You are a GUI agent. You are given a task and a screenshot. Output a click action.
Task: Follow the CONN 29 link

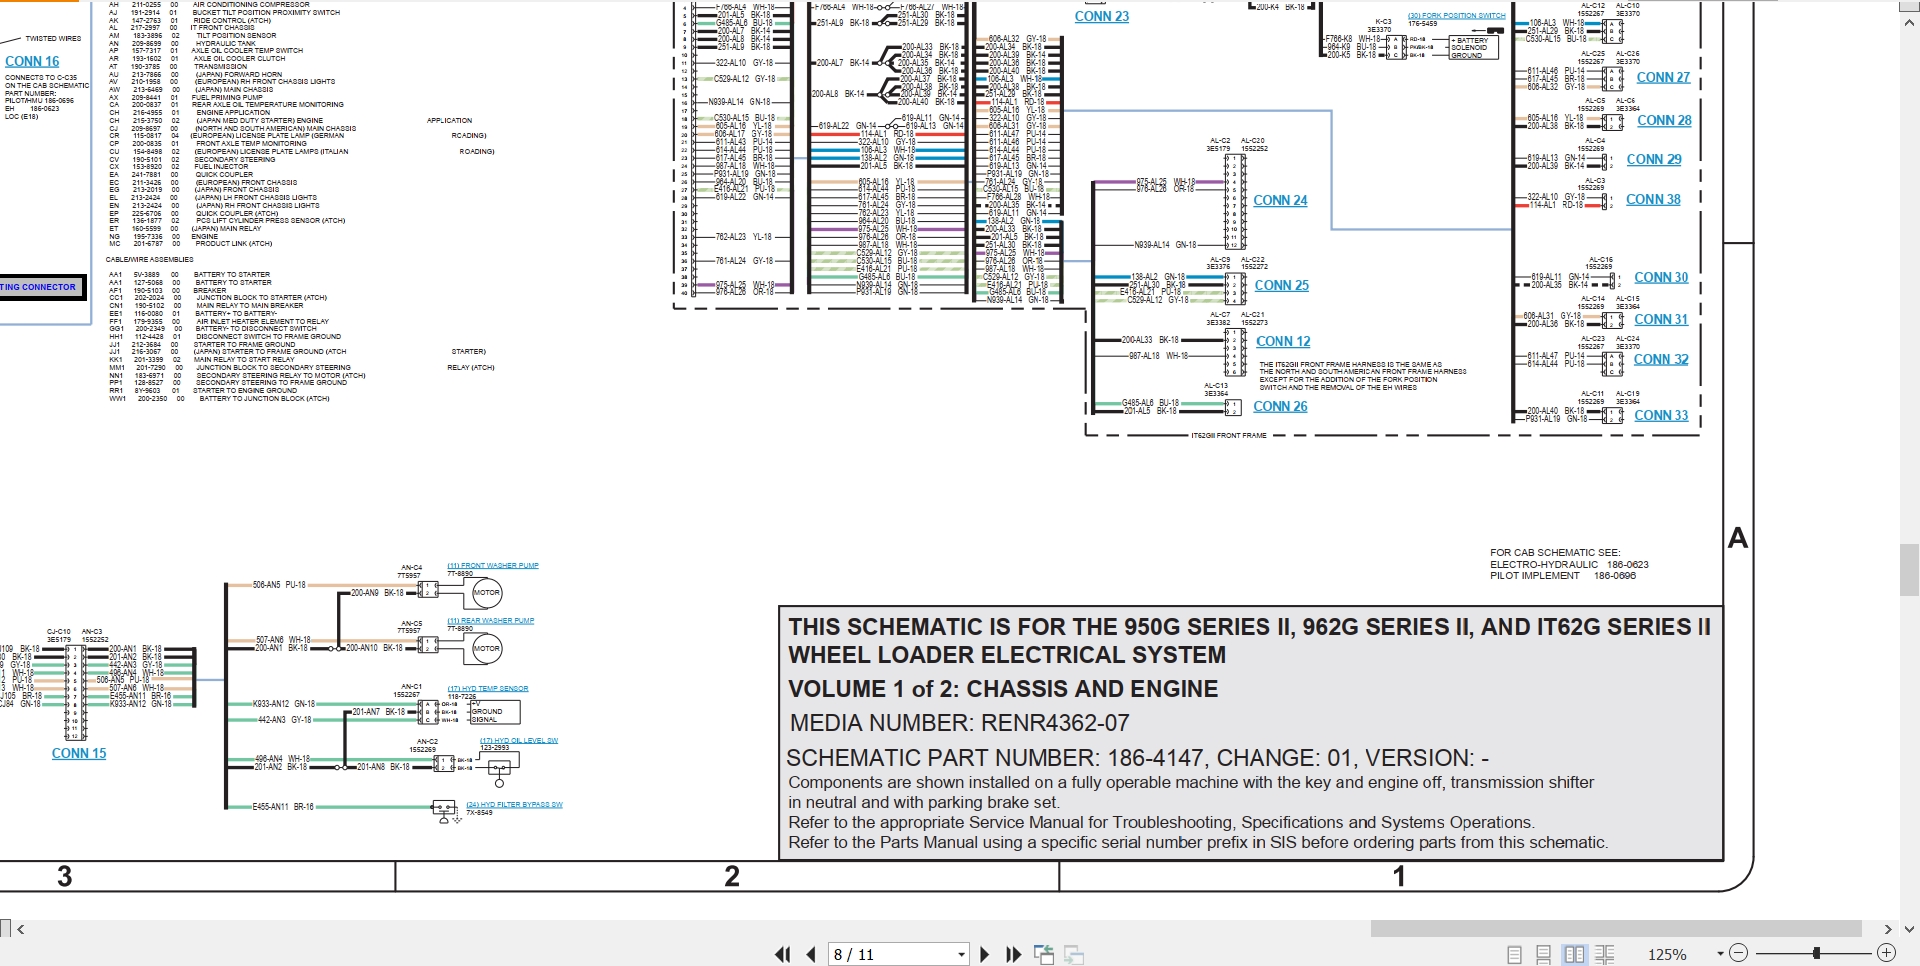[x=1654, y=159]
